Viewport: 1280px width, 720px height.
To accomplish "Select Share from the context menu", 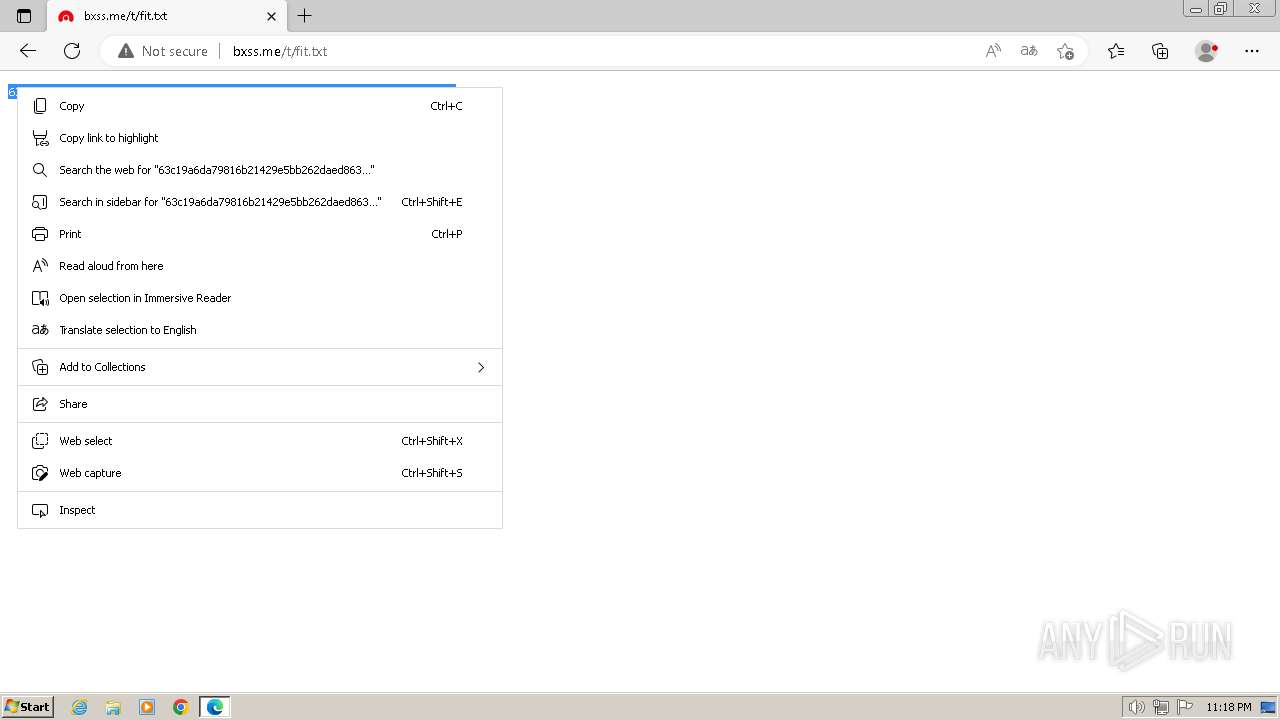I will (x=260, y=404).
